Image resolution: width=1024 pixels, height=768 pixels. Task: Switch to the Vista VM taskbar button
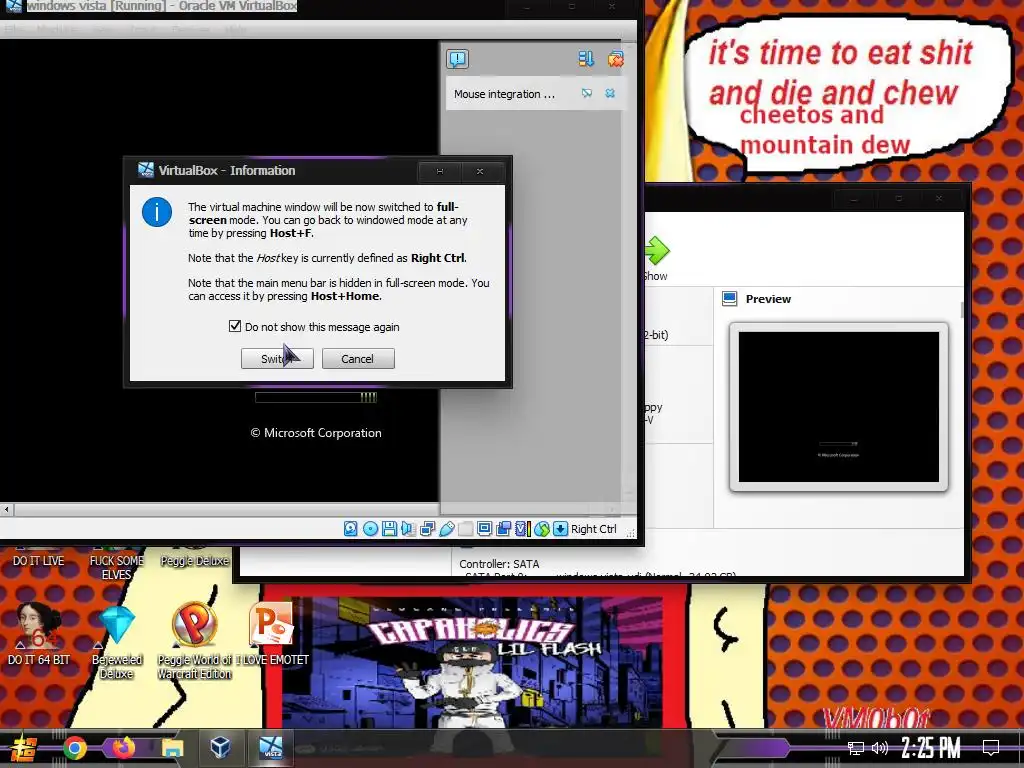pyautogui.click(x=270, y=747)
